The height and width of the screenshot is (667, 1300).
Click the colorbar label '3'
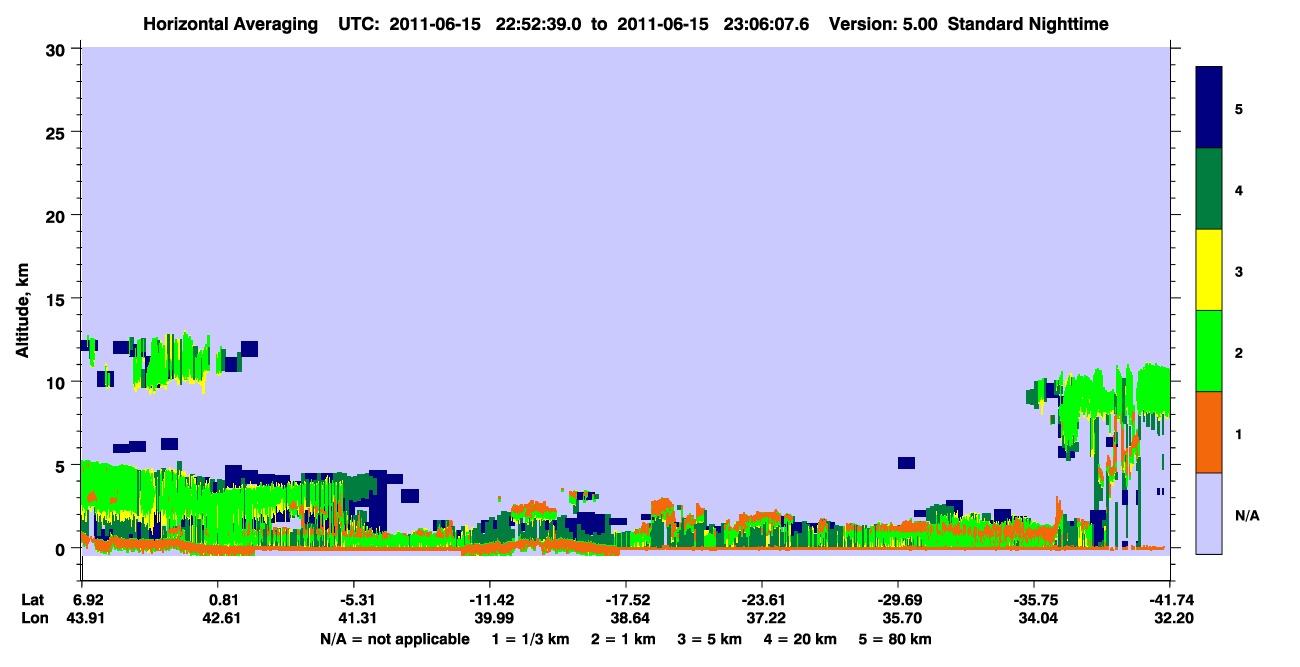point(1239,271)
